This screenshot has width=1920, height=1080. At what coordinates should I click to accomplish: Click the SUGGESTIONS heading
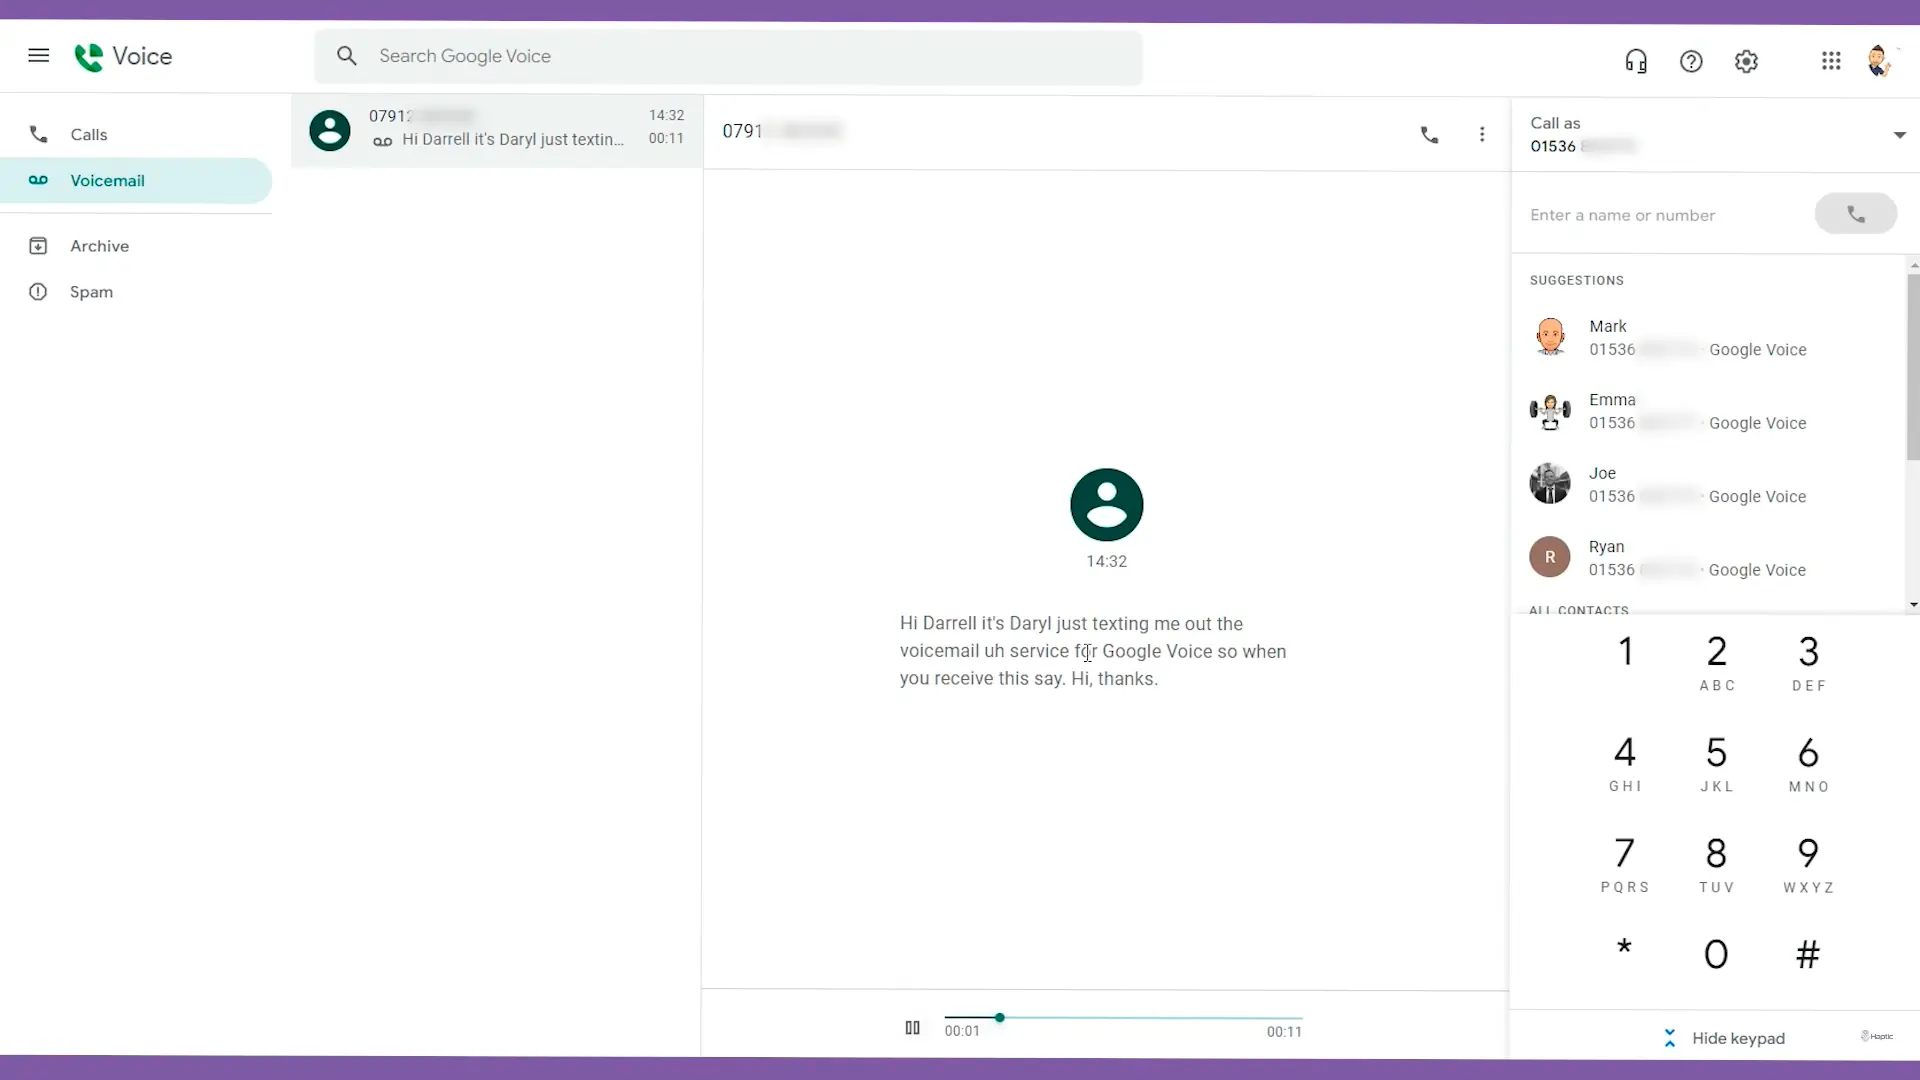(x=1576, y=280)
